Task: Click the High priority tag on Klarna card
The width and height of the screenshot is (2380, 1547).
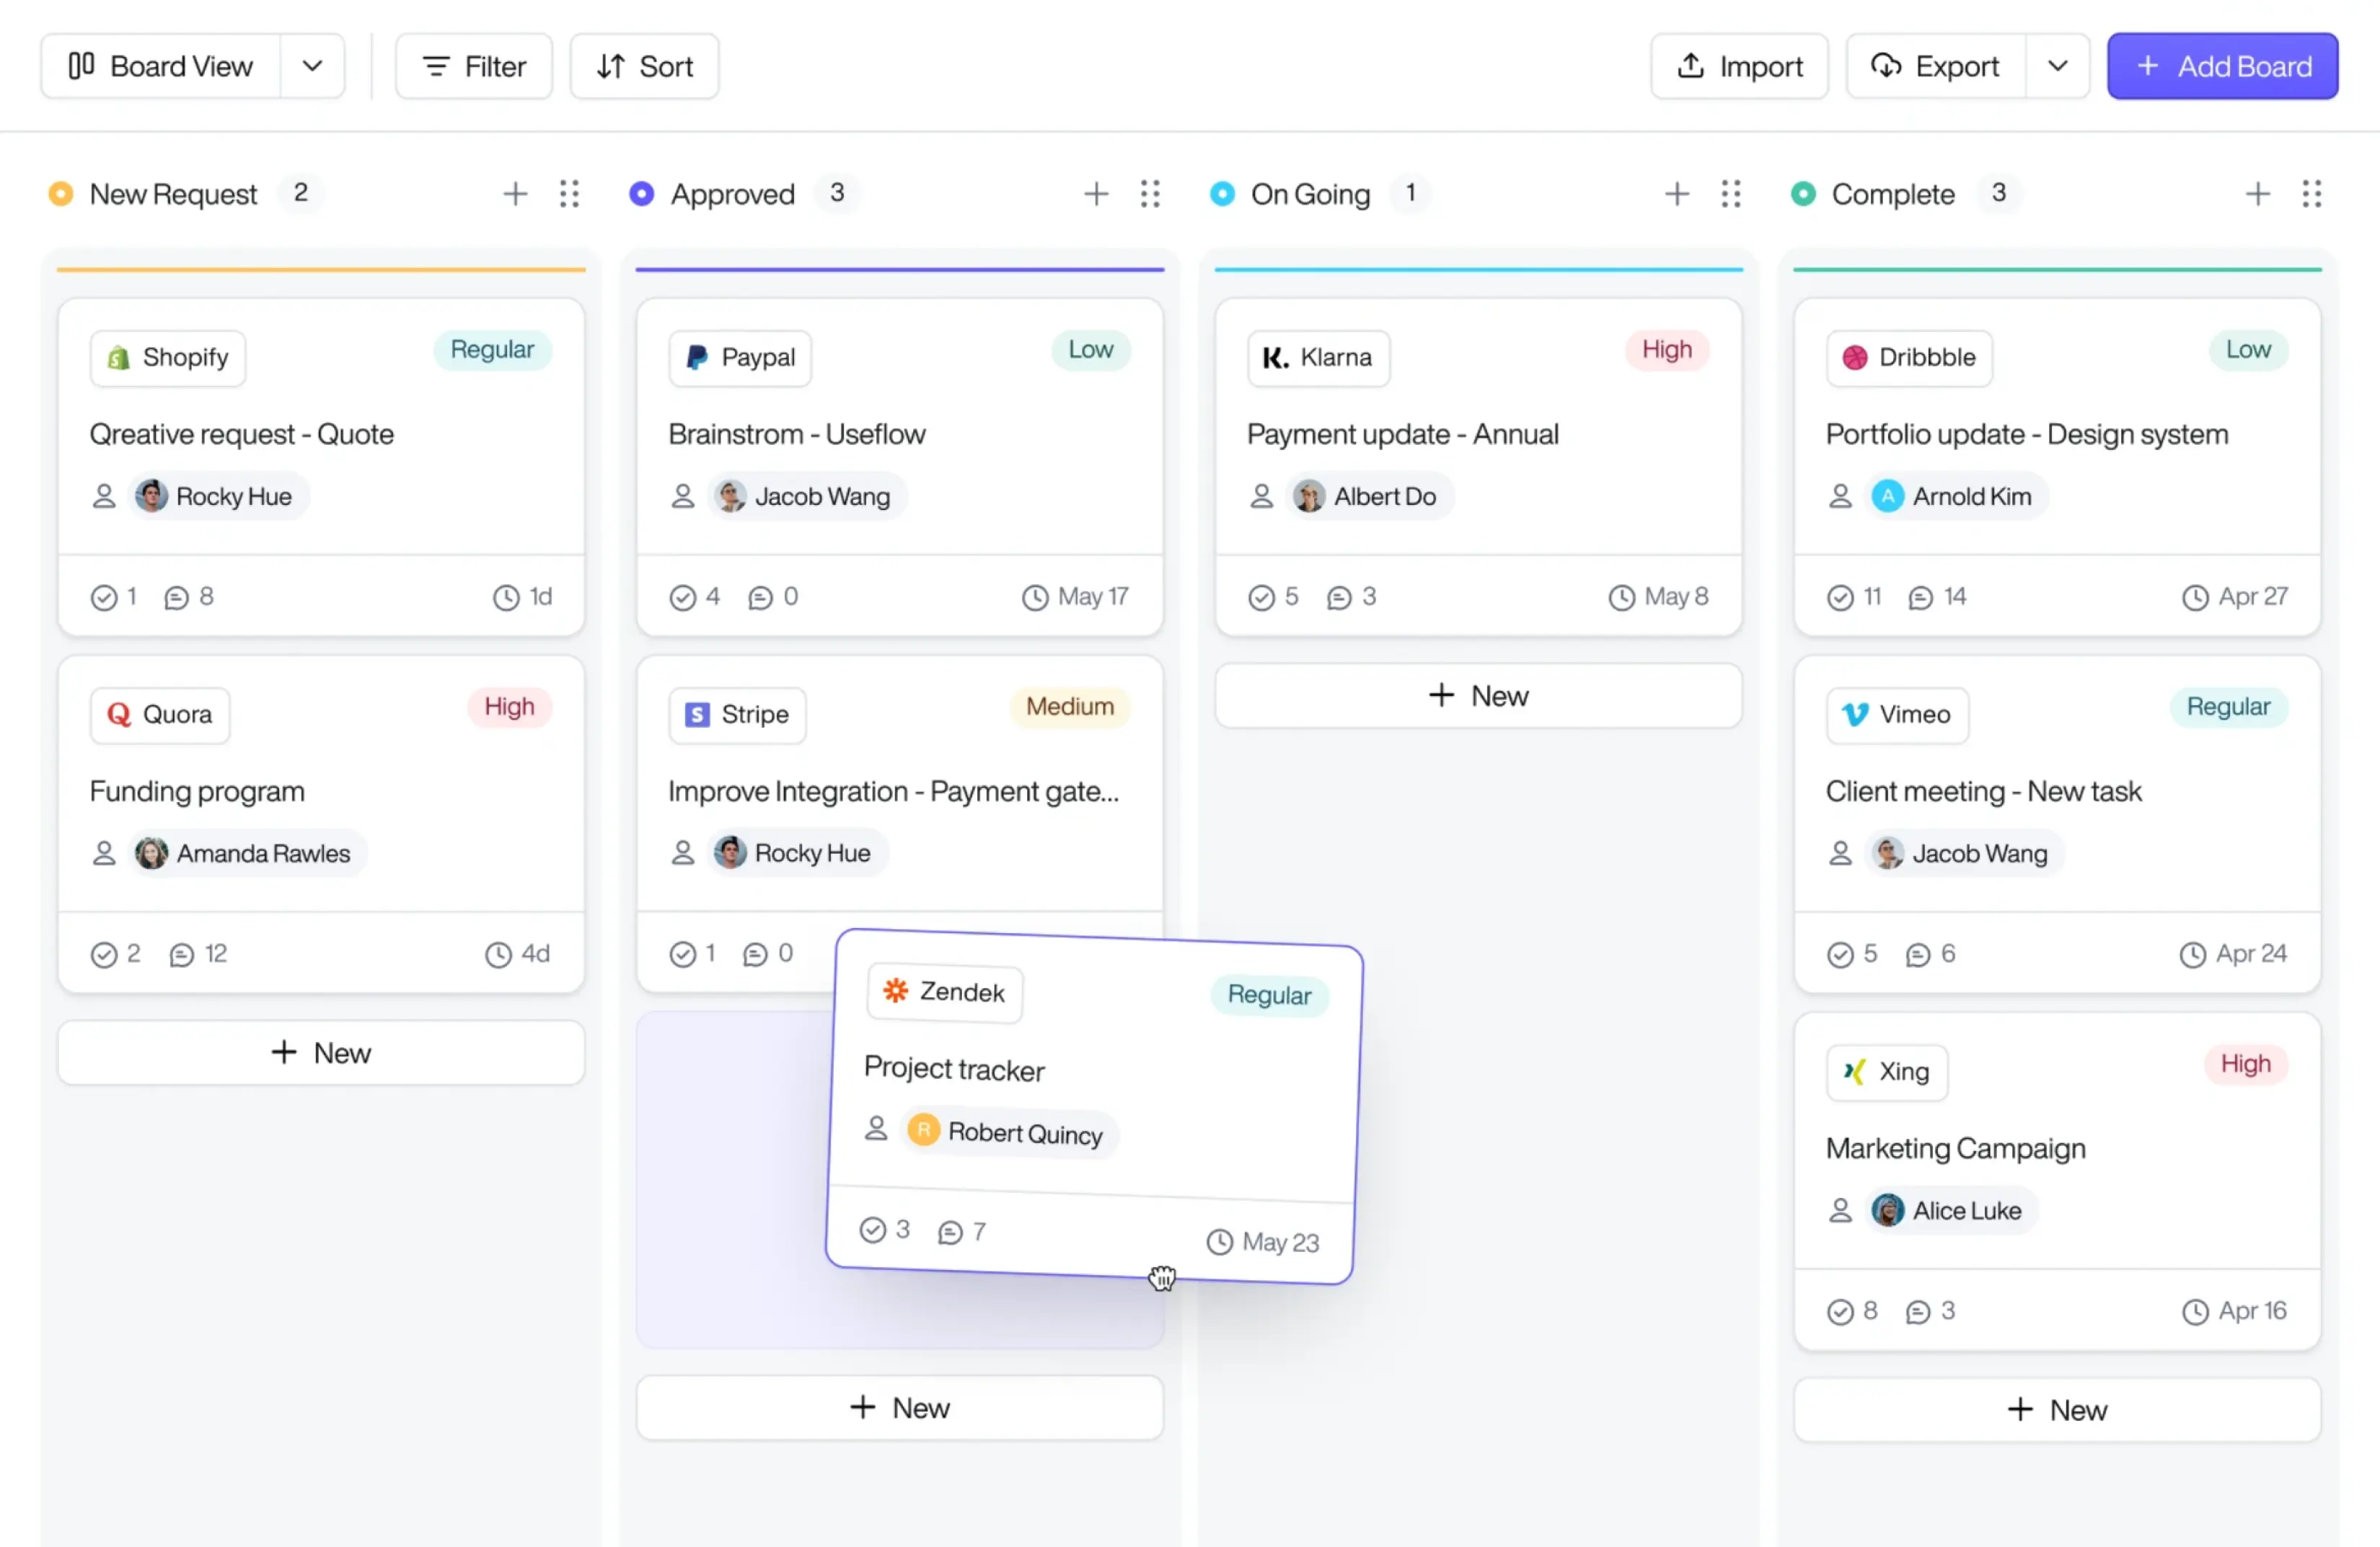Action: pyautogui.click(x=1667, y=349)
